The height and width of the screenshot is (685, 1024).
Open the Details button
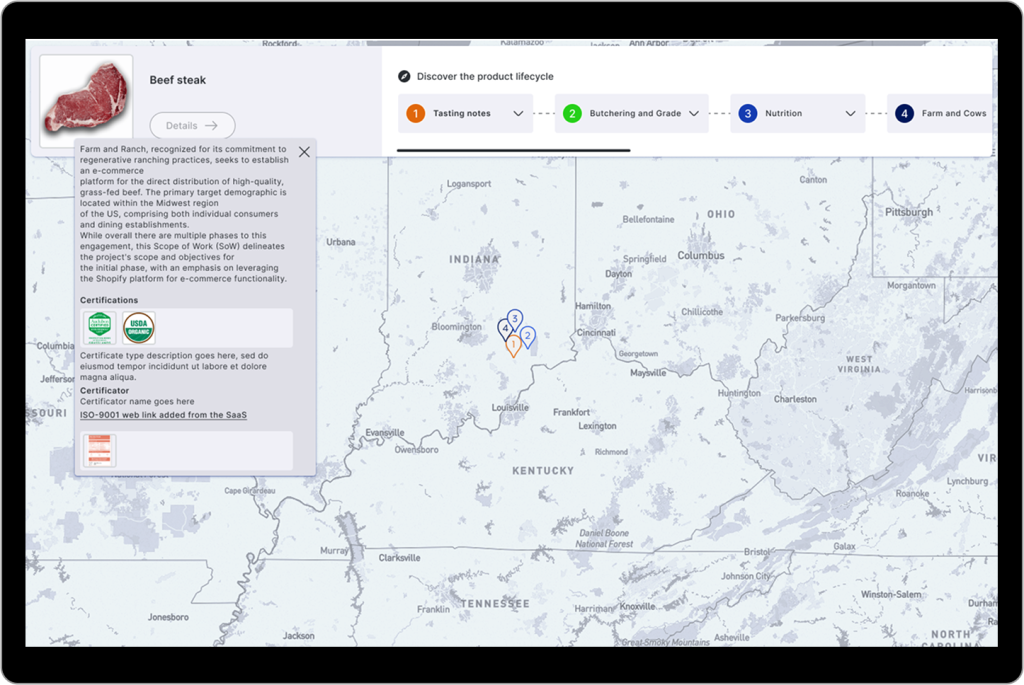coord(192,125)
